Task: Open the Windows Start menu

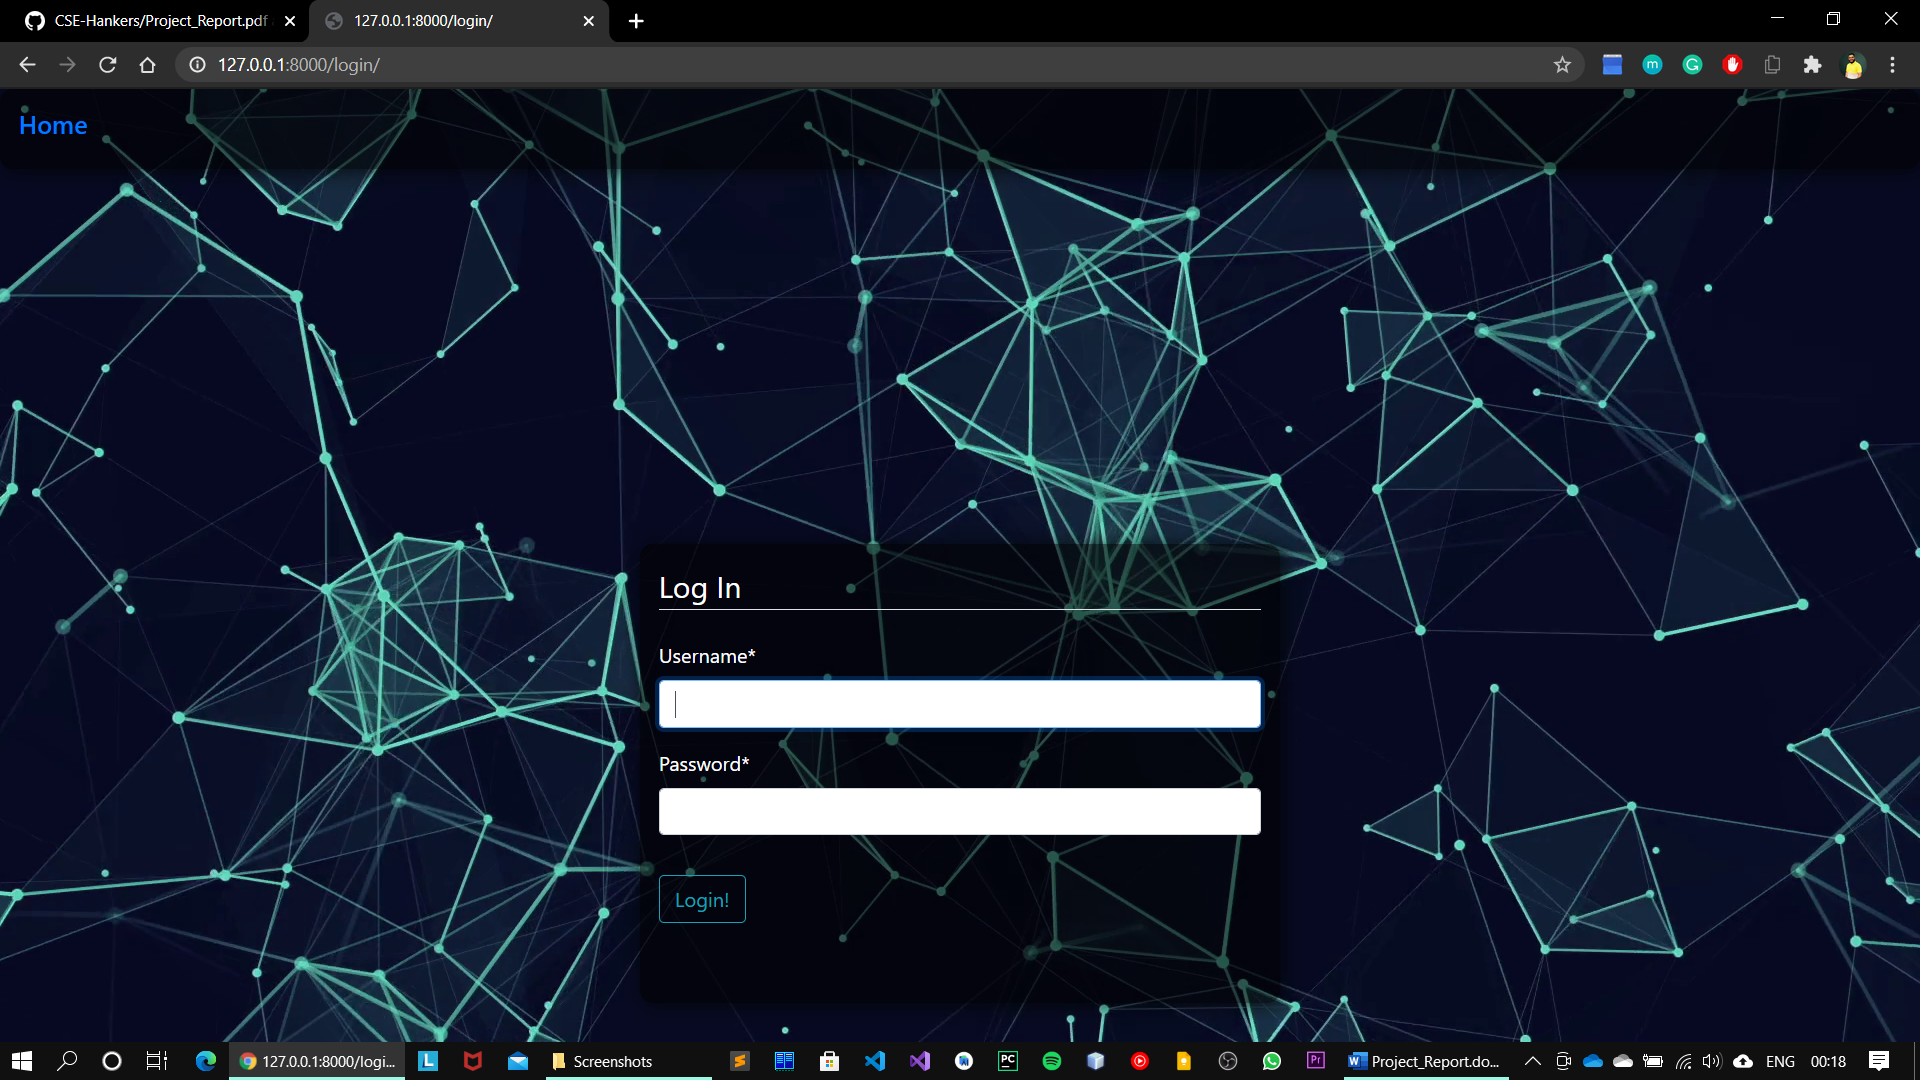Action: (22, 1061)
